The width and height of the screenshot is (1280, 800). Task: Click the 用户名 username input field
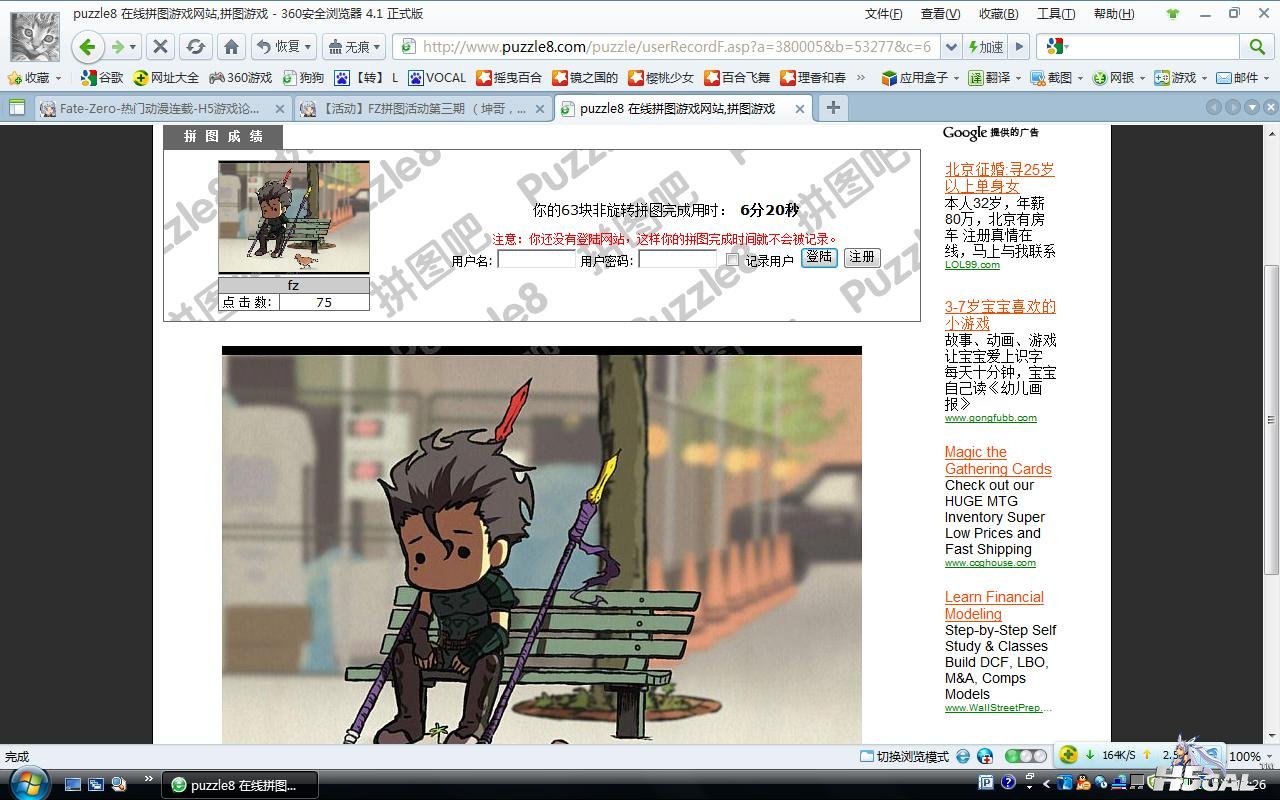[536, 259]
